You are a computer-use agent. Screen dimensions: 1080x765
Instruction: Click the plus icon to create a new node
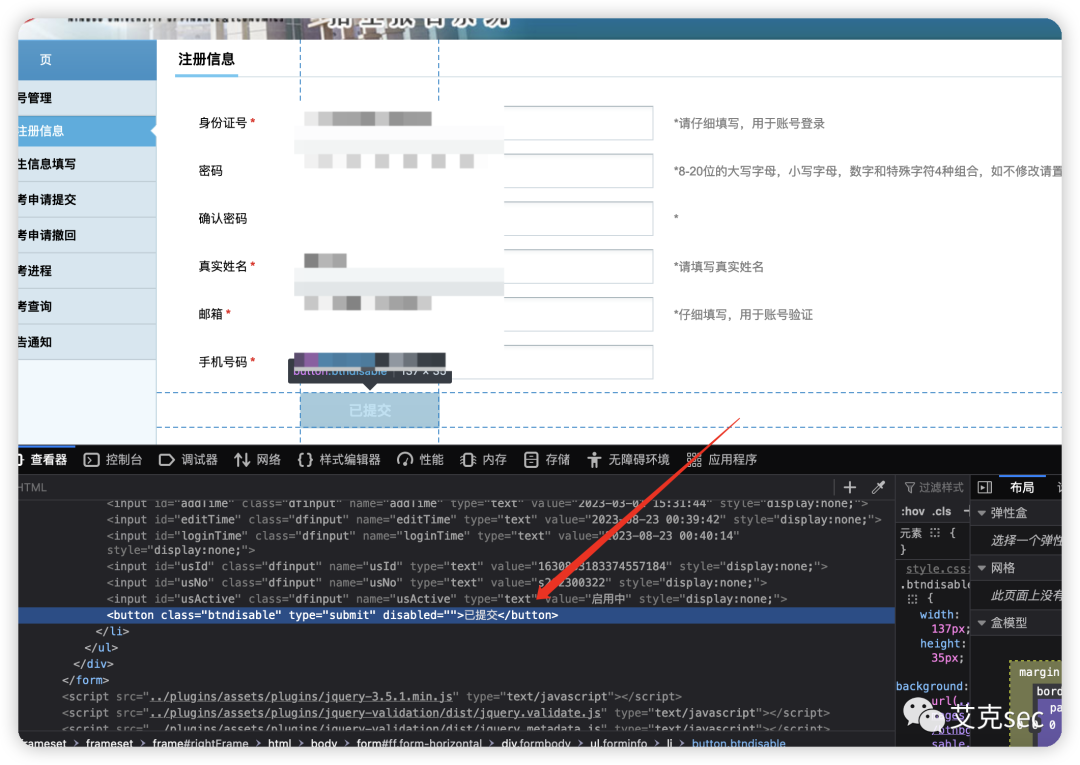[x=850, y=487]
